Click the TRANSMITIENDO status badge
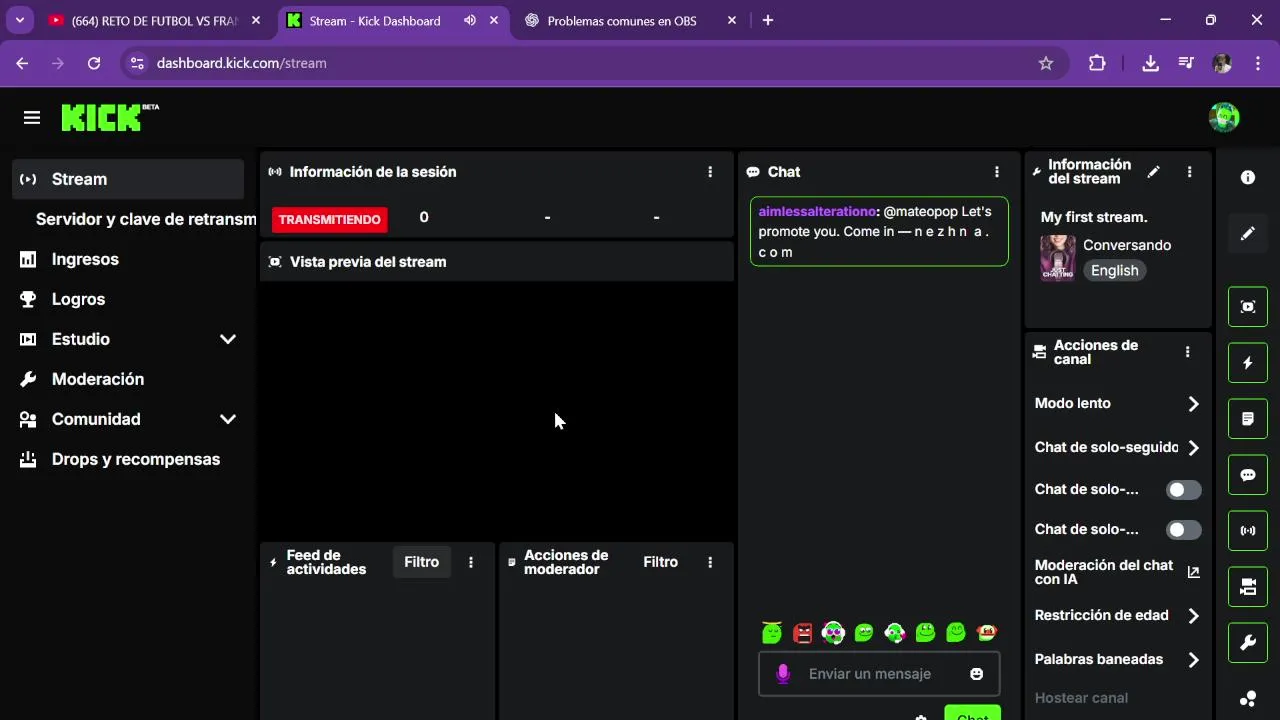1280x720 pixels. [329, 219]
